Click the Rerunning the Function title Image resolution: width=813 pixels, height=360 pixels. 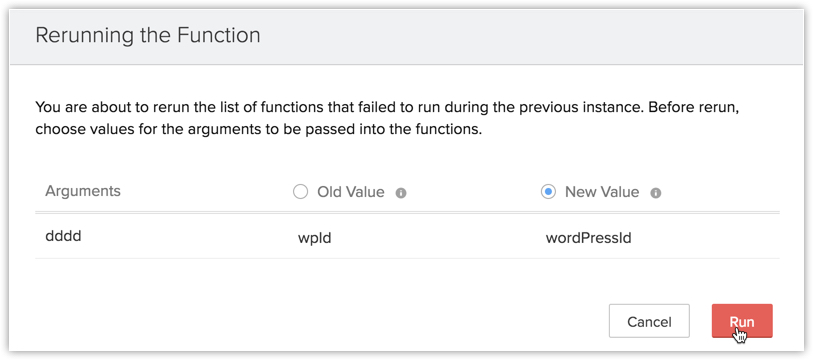pyautogui.click(x=148, y=35)
